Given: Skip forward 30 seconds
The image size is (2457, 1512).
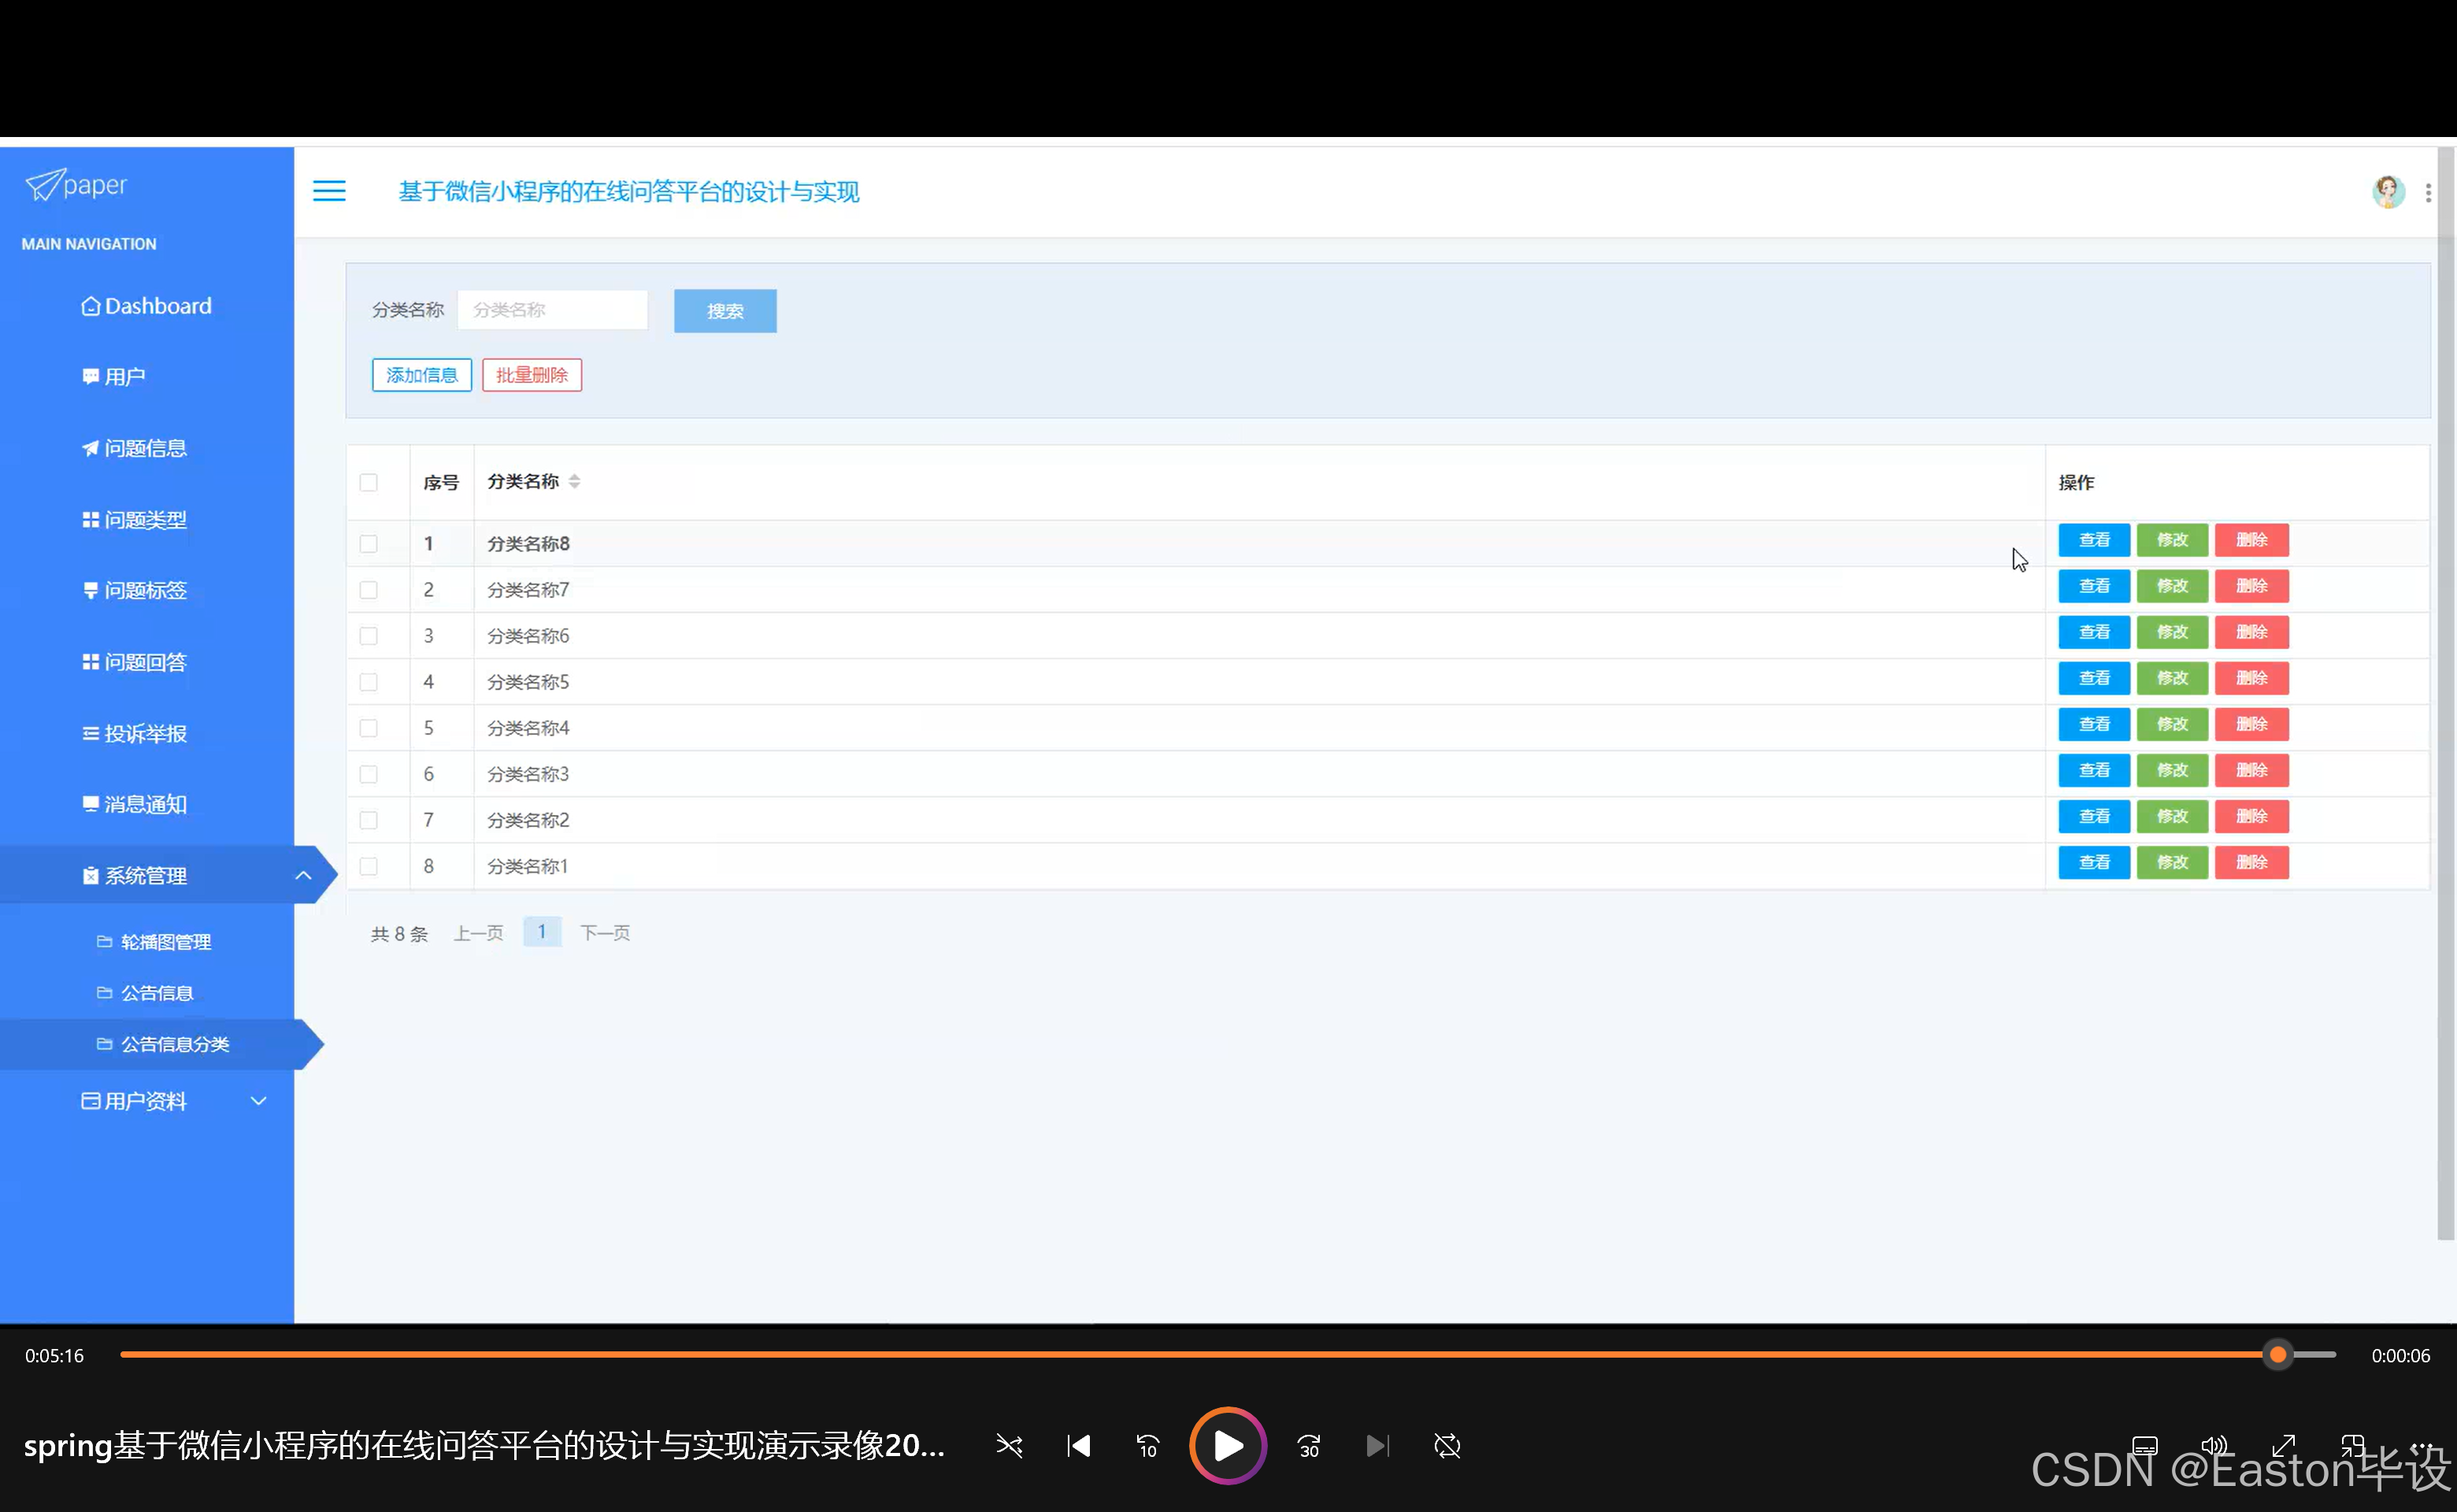Looking at the screenshot, I should tap(1309, 1446).
